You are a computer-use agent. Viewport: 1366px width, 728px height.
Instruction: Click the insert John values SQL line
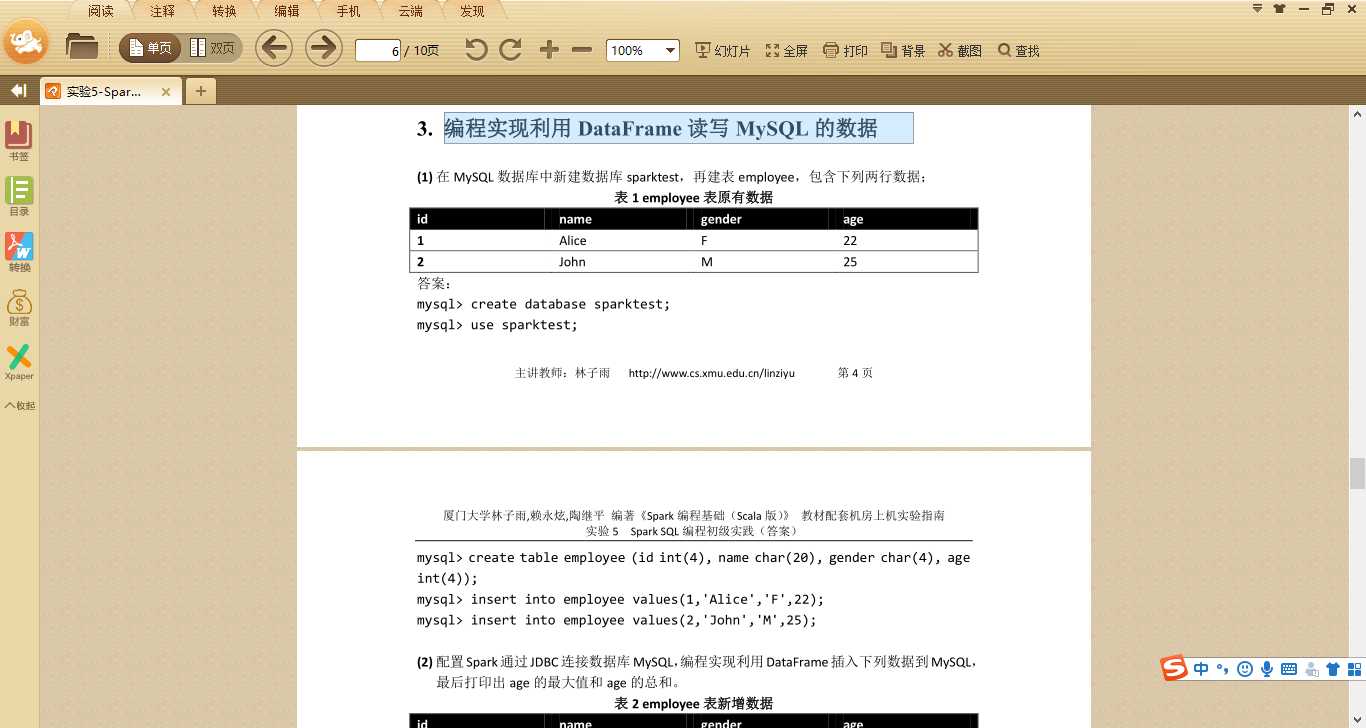pyautogui.click(x=616, y=620)
